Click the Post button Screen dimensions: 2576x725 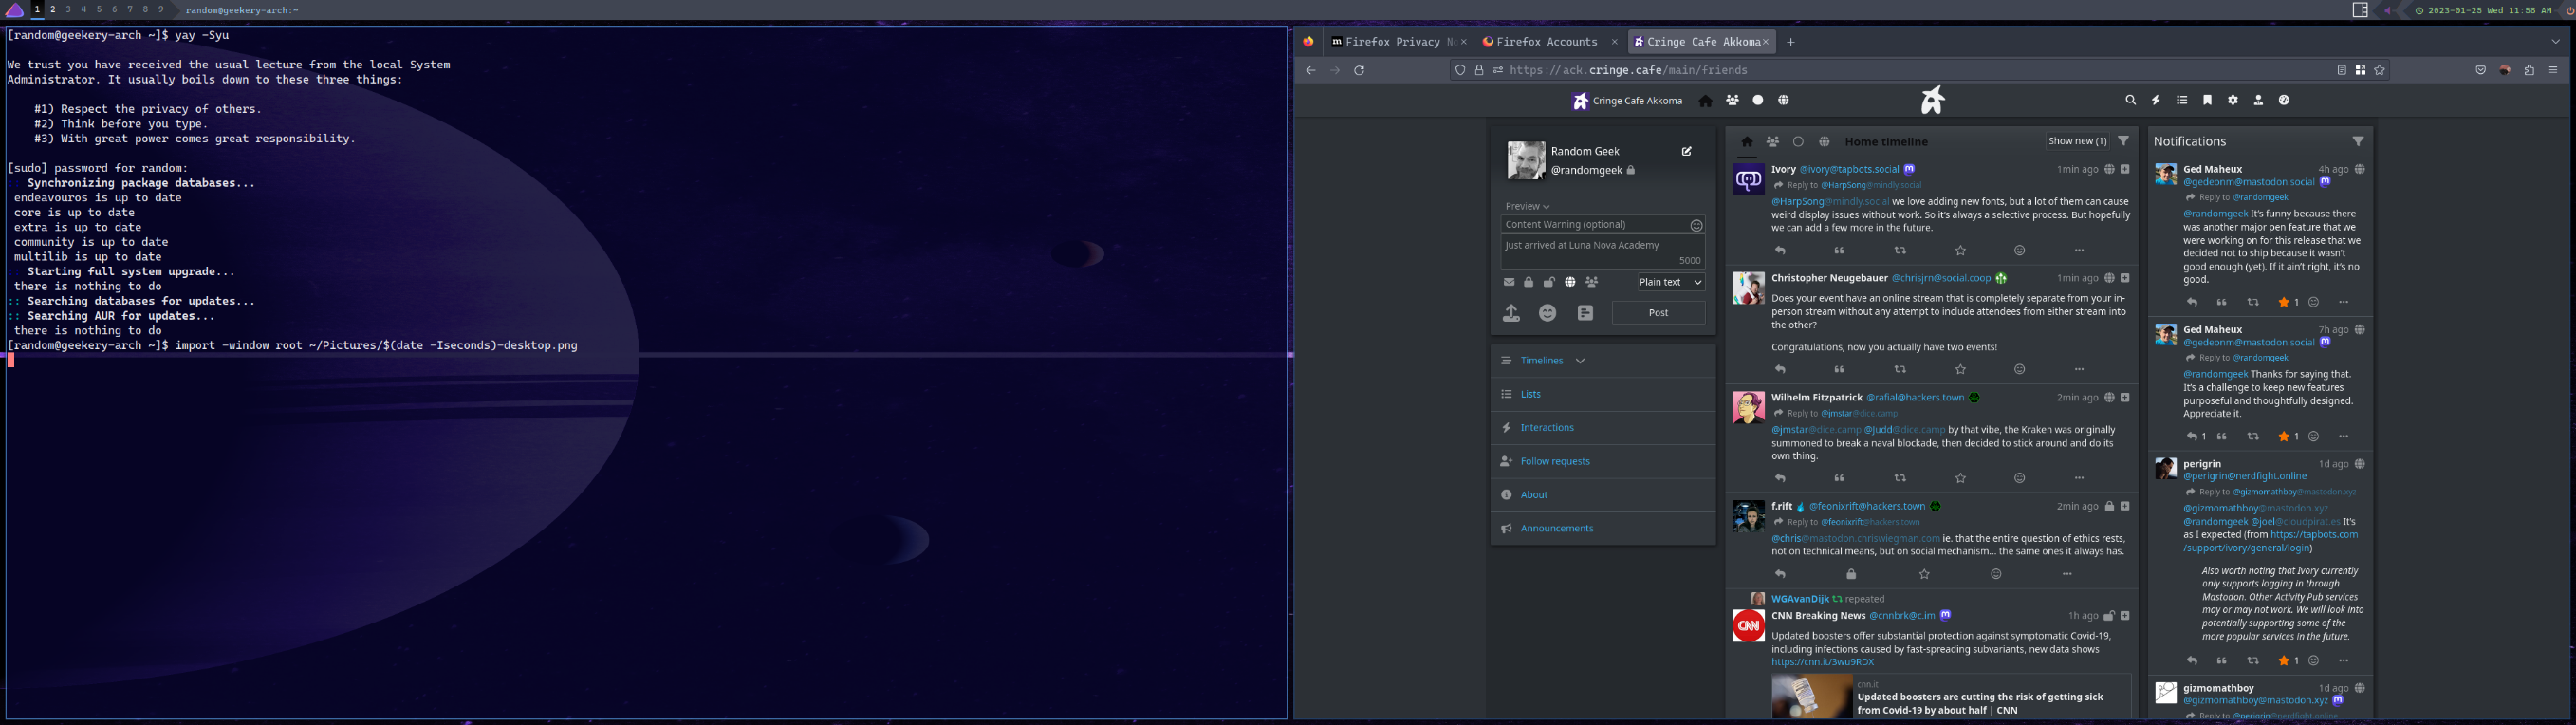(x=1658, y=313)
